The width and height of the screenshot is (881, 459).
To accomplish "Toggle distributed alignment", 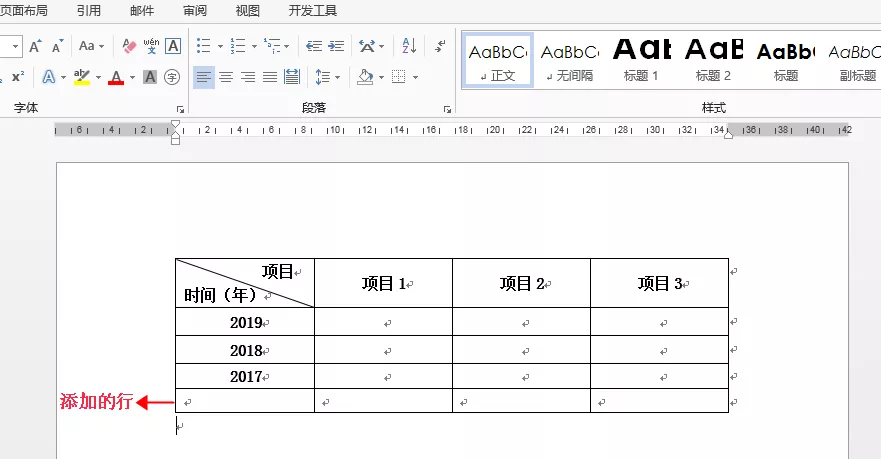I will pos(292,77).
